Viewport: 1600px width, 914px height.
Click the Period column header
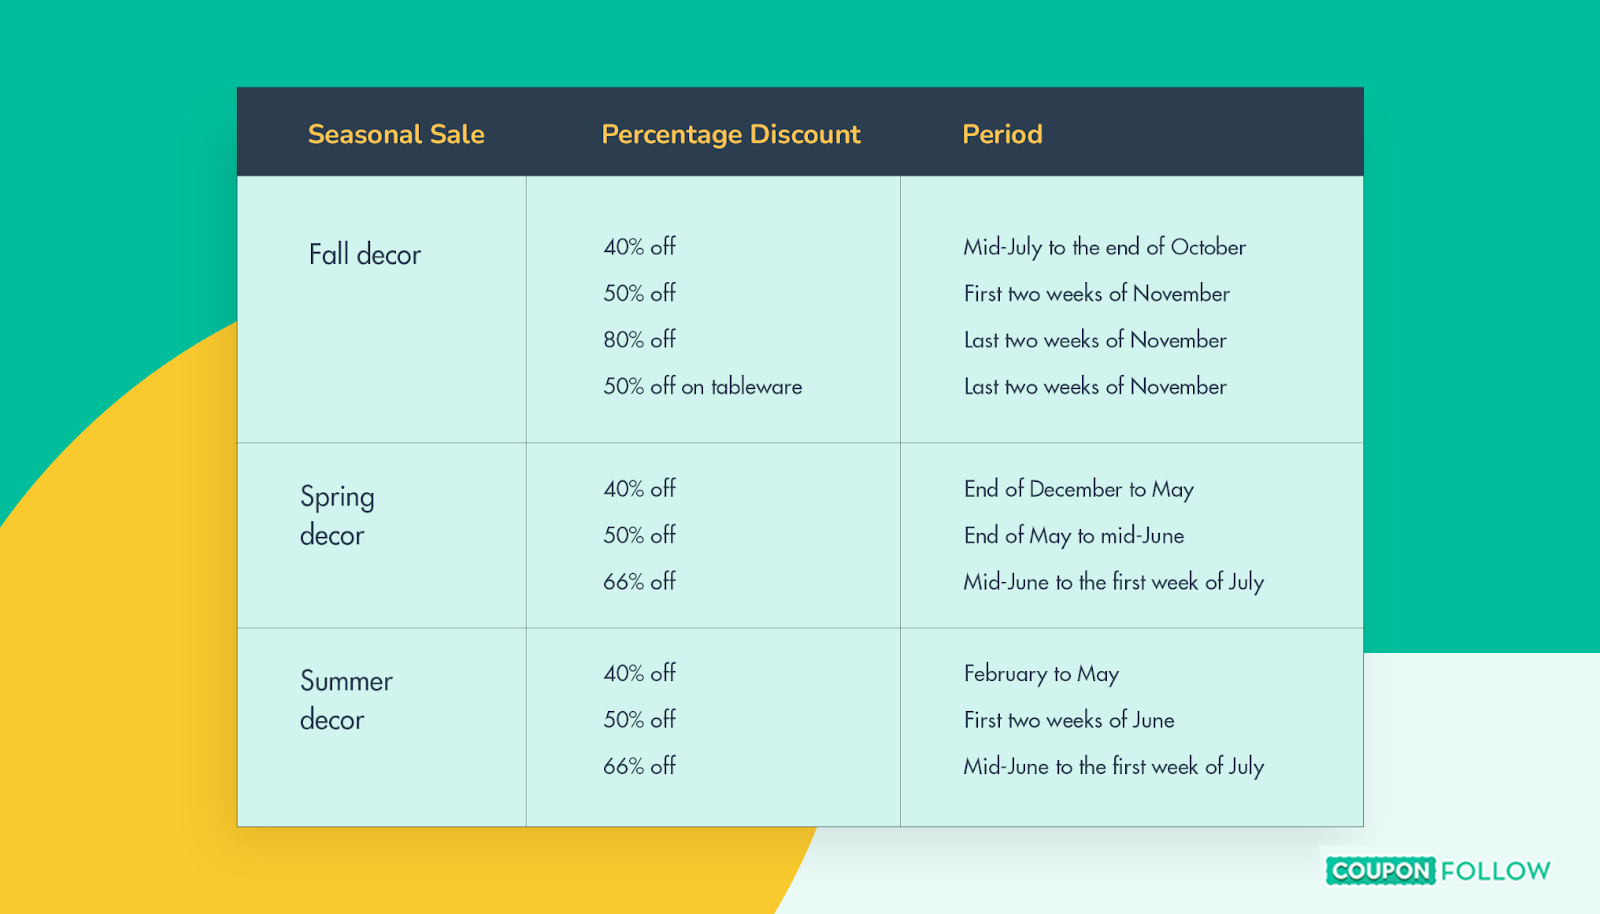pos(1002,134)
